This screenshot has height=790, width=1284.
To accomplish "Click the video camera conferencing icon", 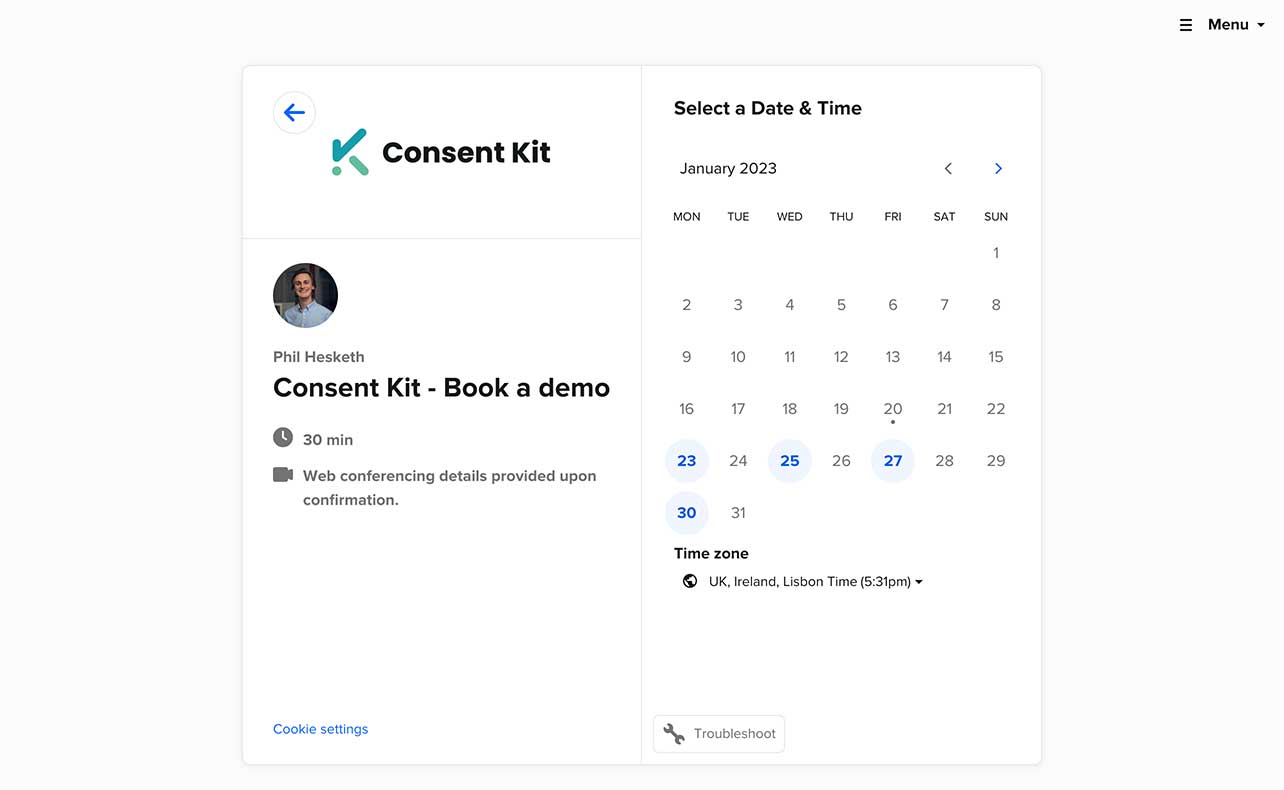I will click(283, 475).
